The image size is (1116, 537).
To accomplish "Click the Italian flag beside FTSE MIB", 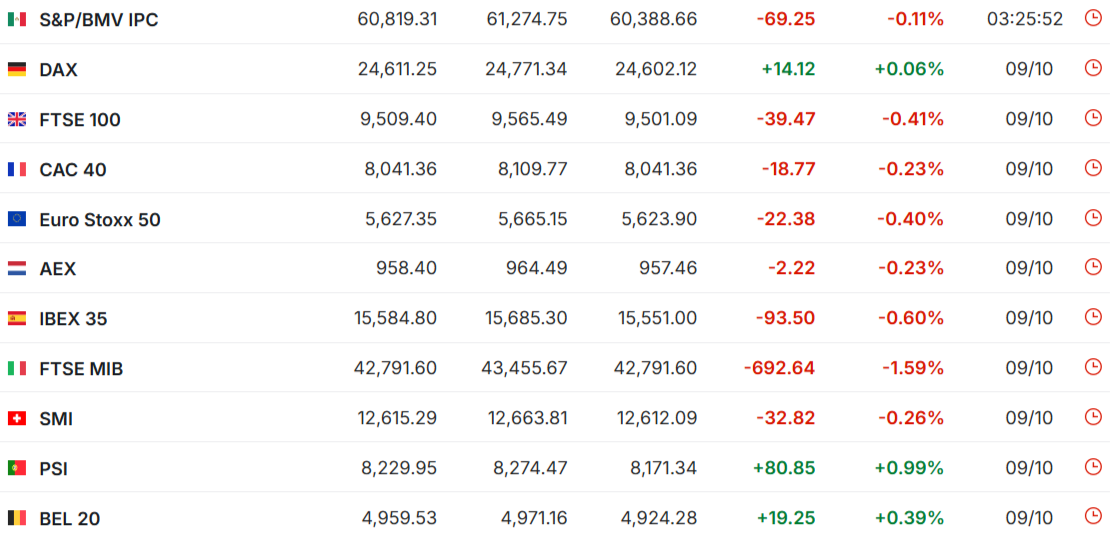I will click(17, 368).
